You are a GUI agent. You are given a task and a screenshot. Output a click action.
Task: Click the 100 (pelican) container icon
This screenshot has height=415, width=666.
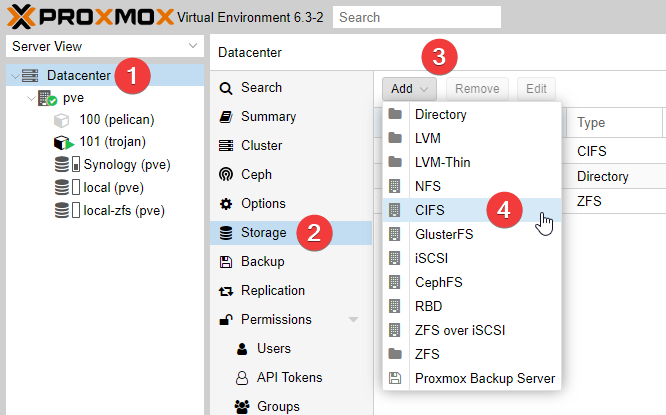pos(63,120)
